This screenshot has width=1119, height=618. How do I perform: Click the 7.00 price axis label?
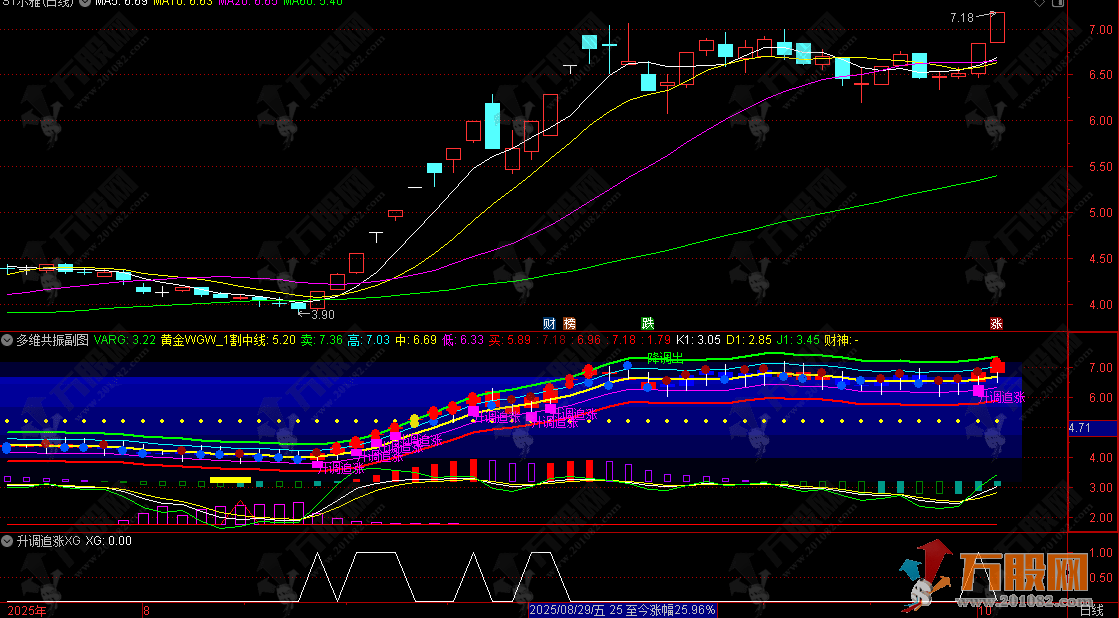(x=1100, y=30)
